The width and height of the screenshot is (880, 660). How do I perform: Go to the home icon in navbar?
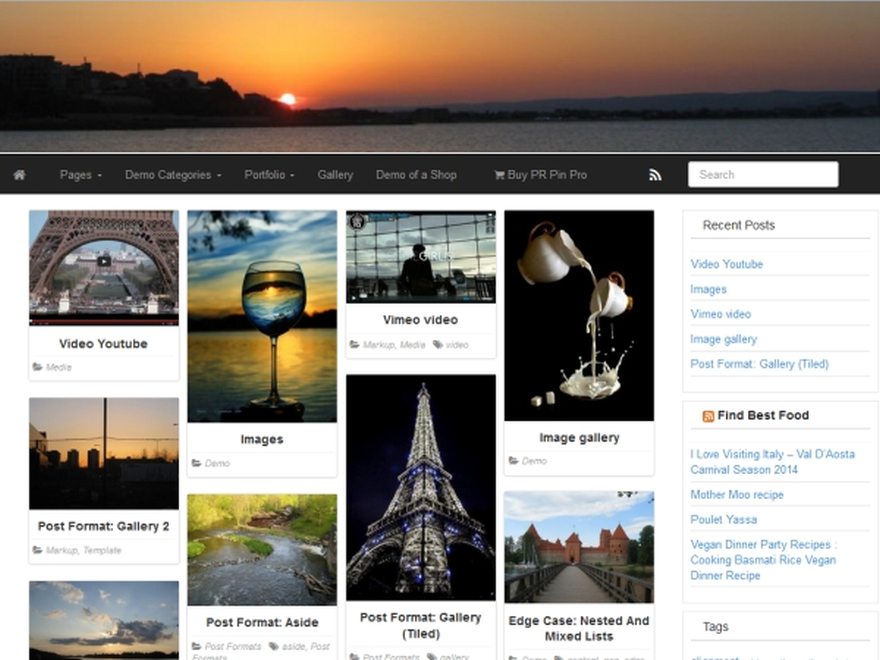[x=20, y=175]
